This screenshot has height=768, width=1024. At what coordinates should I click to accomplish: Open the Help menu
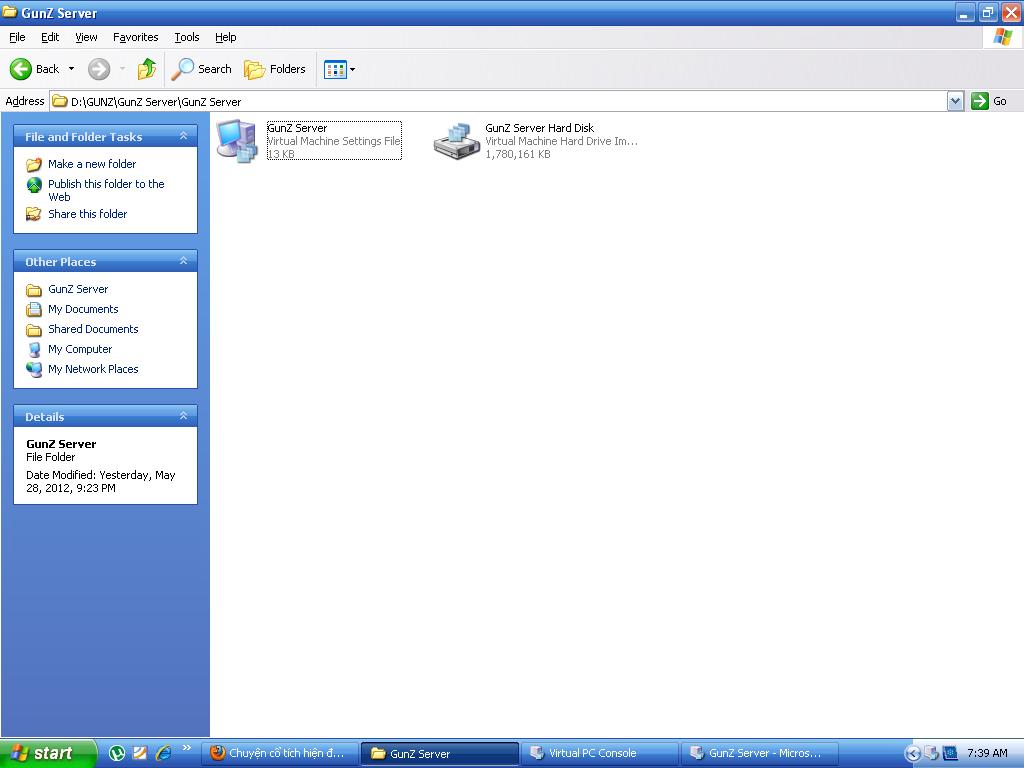click(225, 37)
